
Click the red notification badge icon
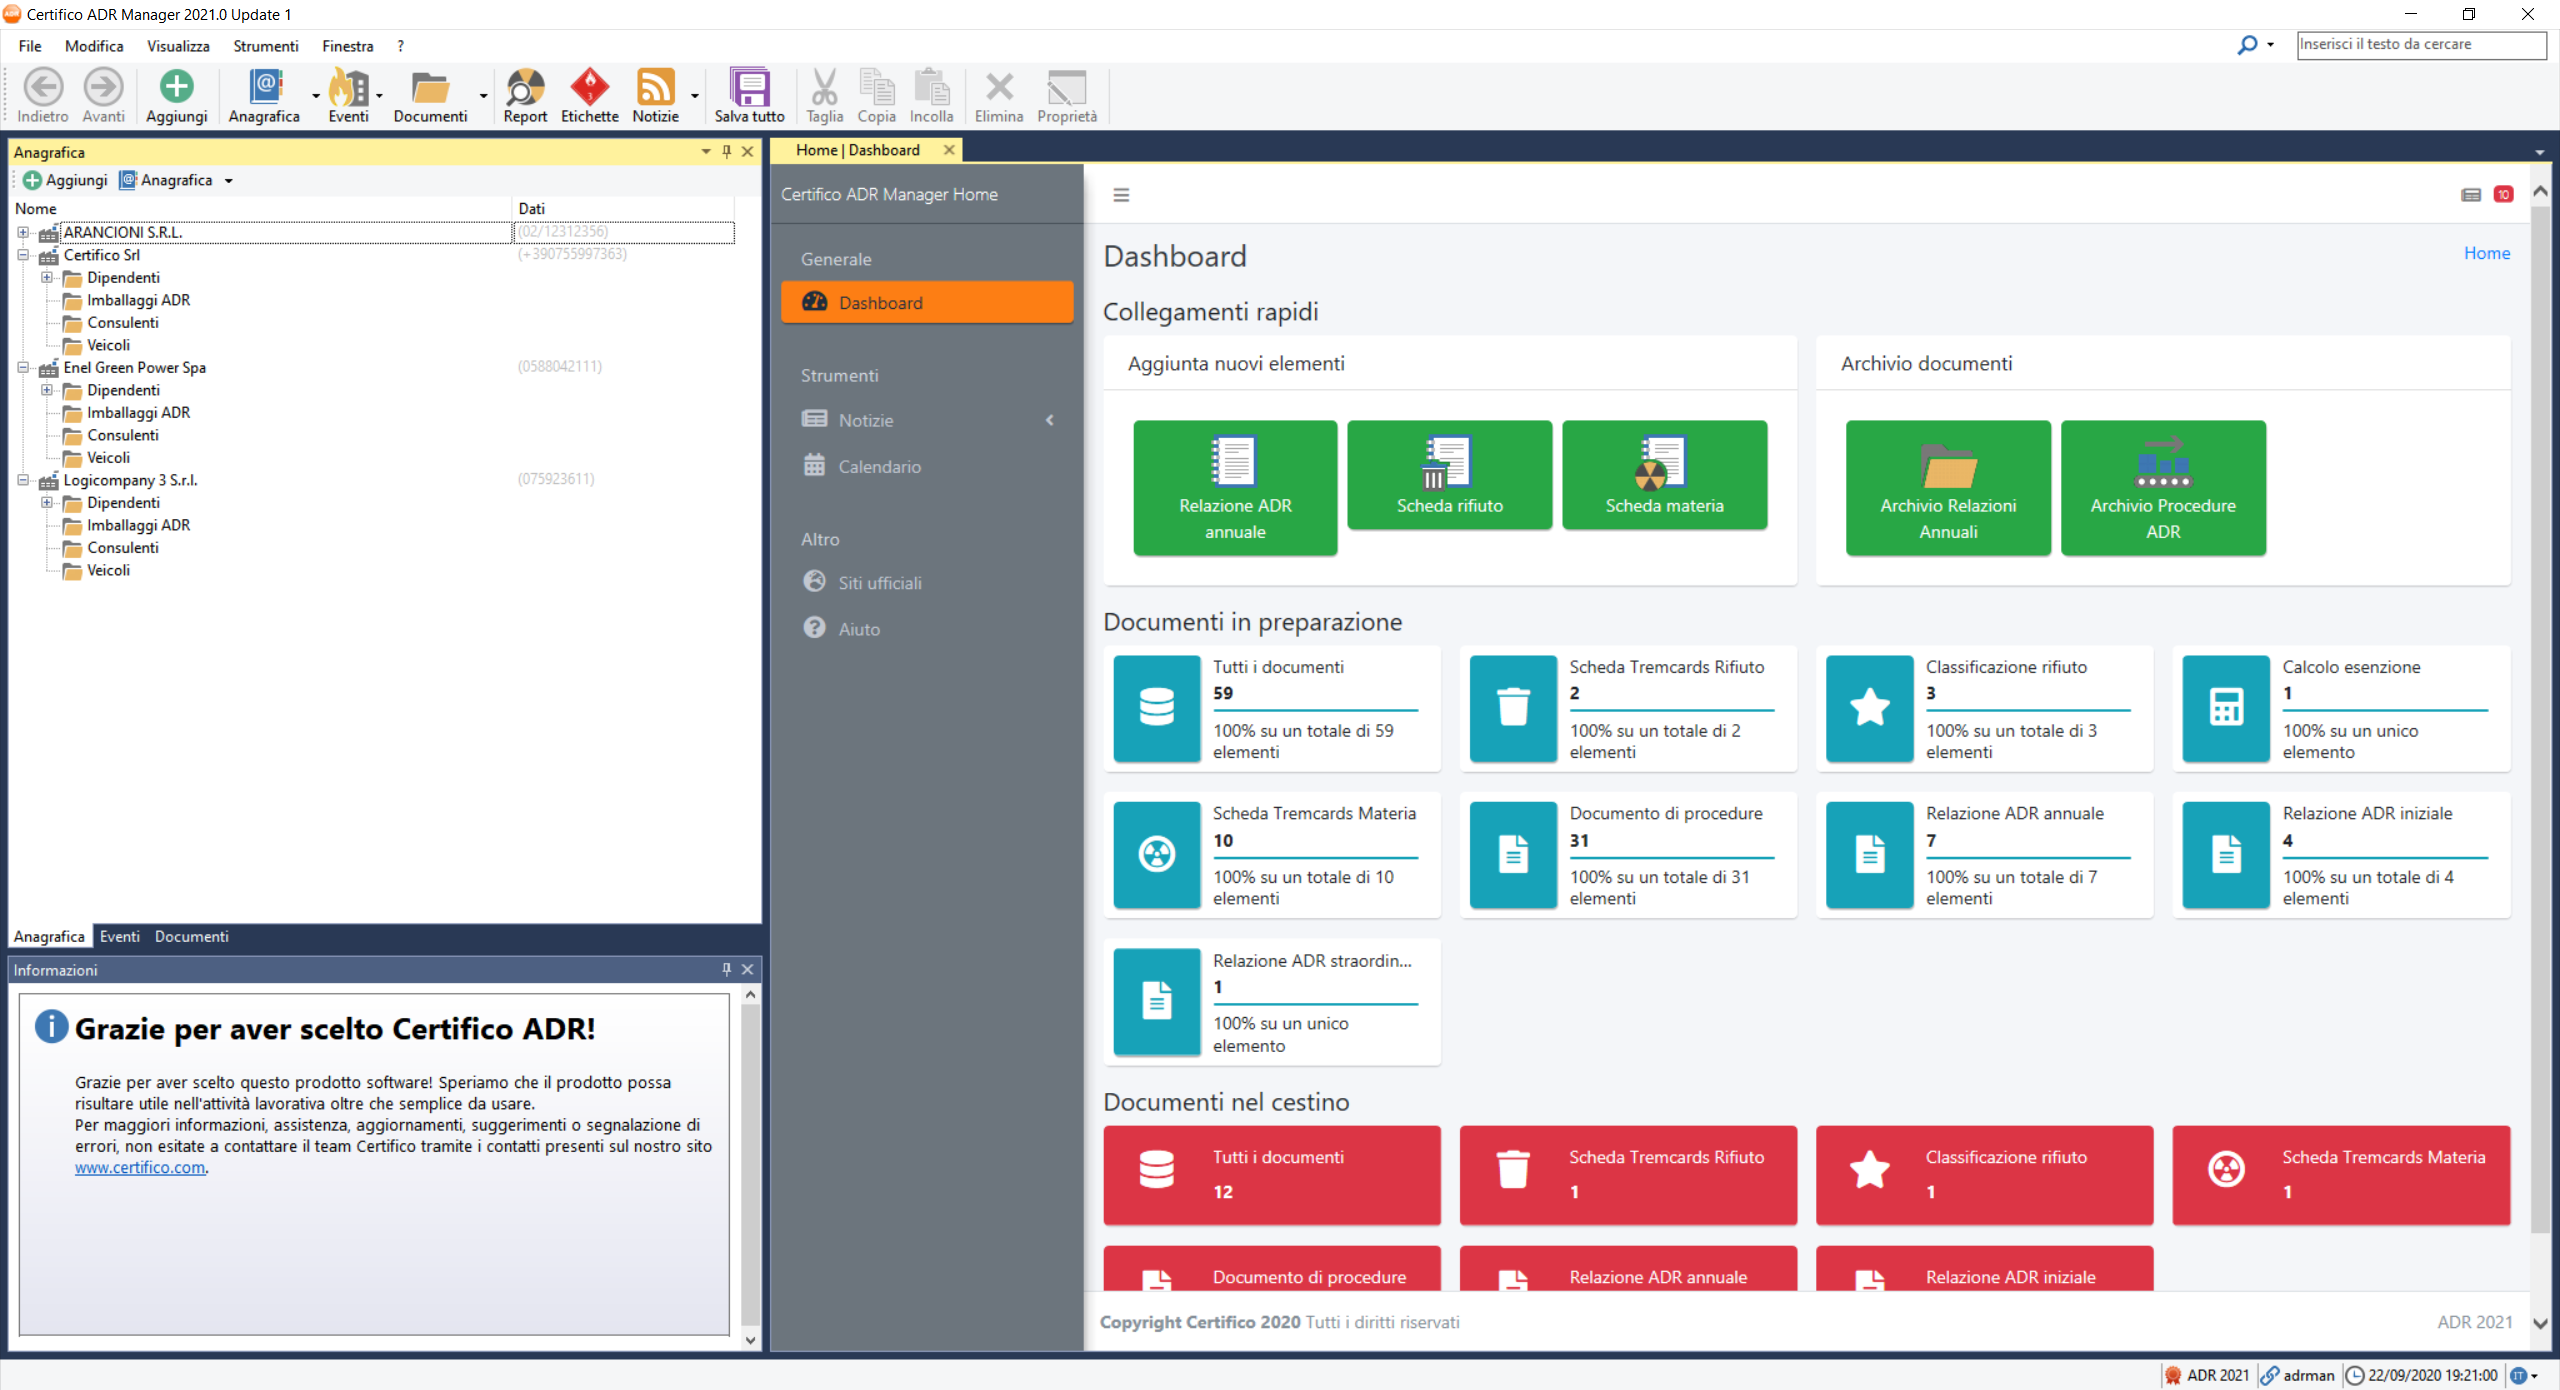pos(2503,195)
